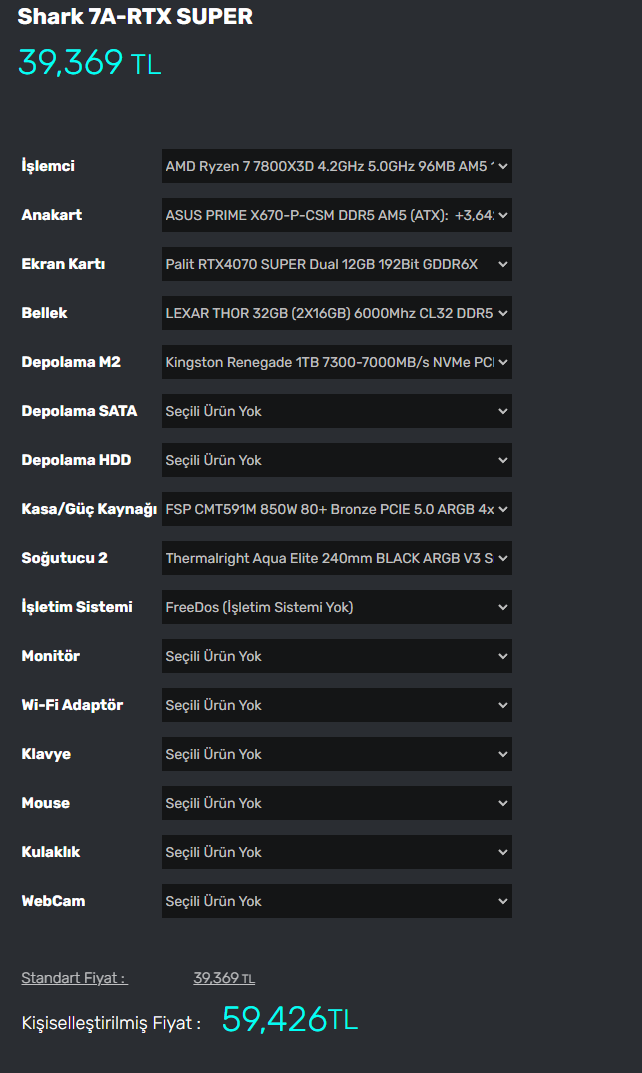Click the 59,426 TL customized price
The height and width of the screenshot is (1073, 642).
[289, 1020]
